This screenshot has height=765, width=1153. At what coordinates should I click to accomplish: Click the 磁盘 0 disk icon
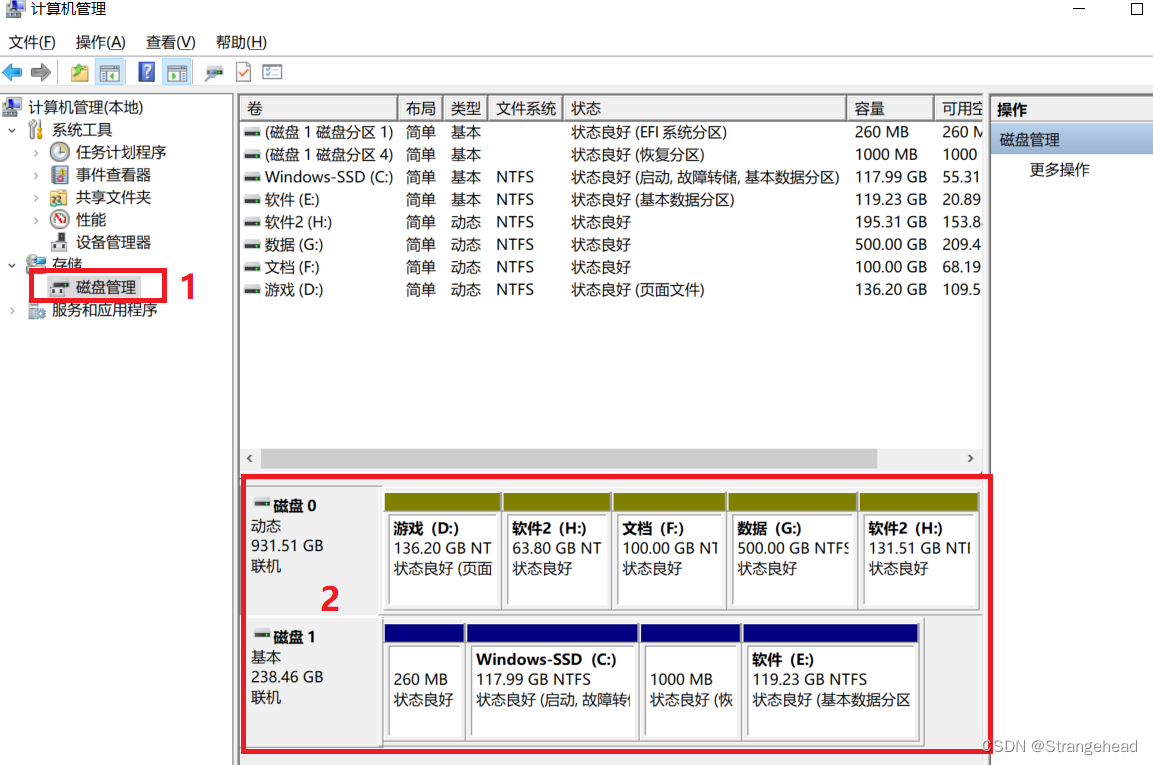(x=262, y=504)
